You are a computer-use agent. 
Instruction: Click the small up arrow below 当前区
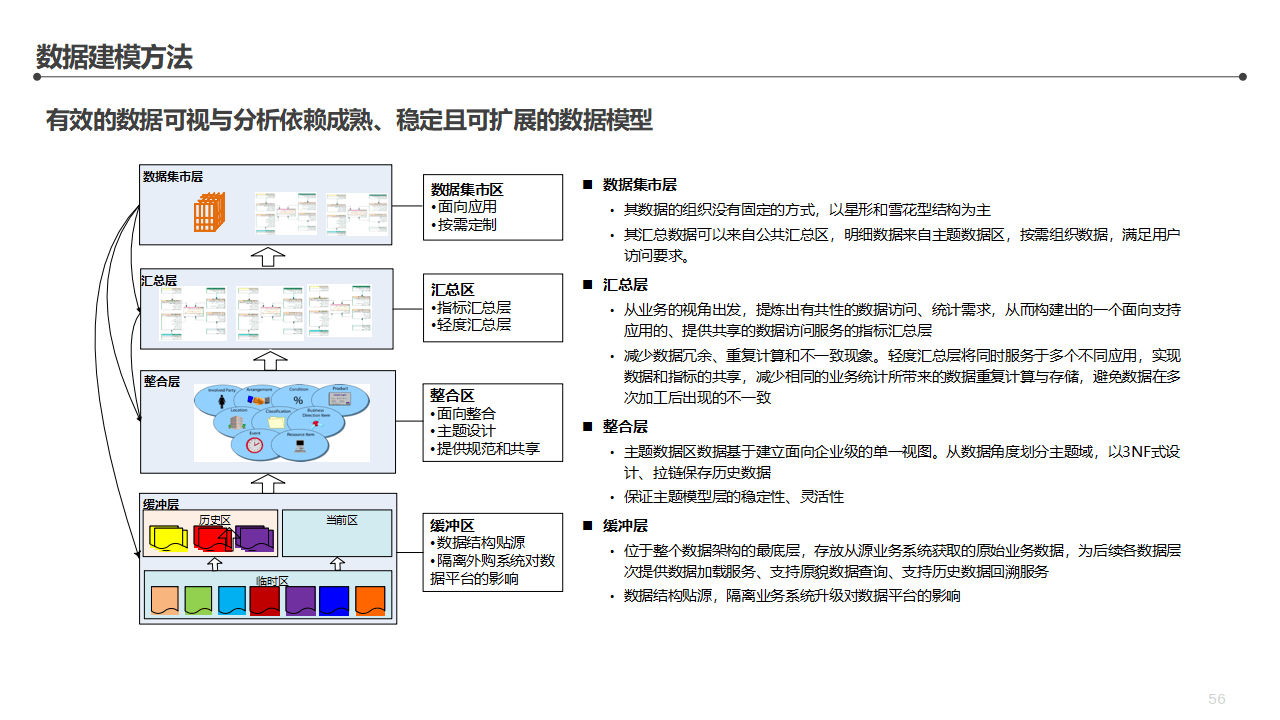pos(336,563)
